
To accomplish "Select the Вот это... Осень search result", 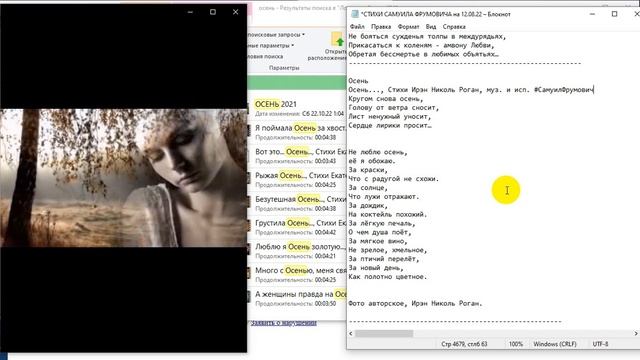I will [x=297, y=156].
